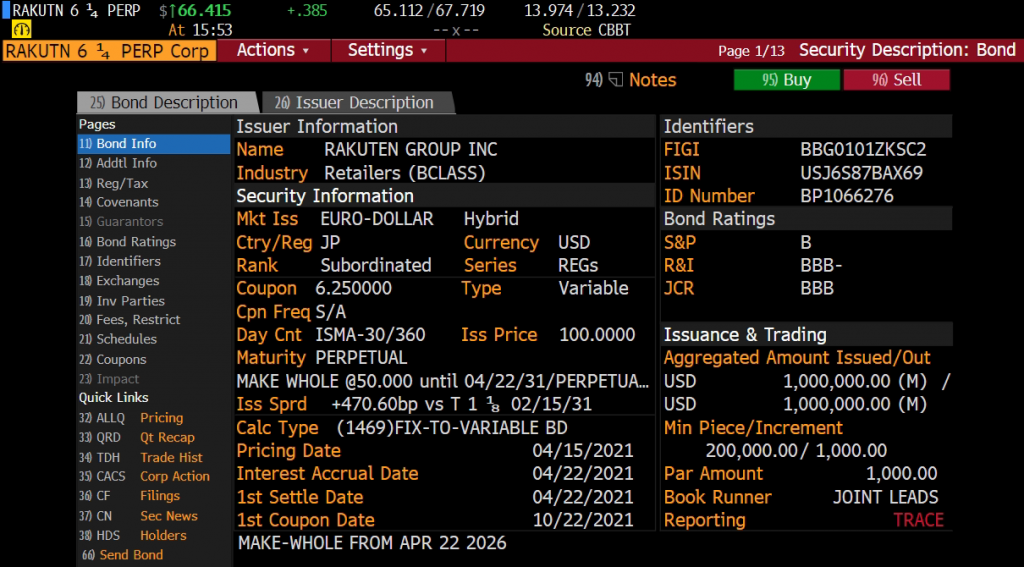Select the Bond Info page
This screenshot has width=1024, height=567.
[153, 144]
